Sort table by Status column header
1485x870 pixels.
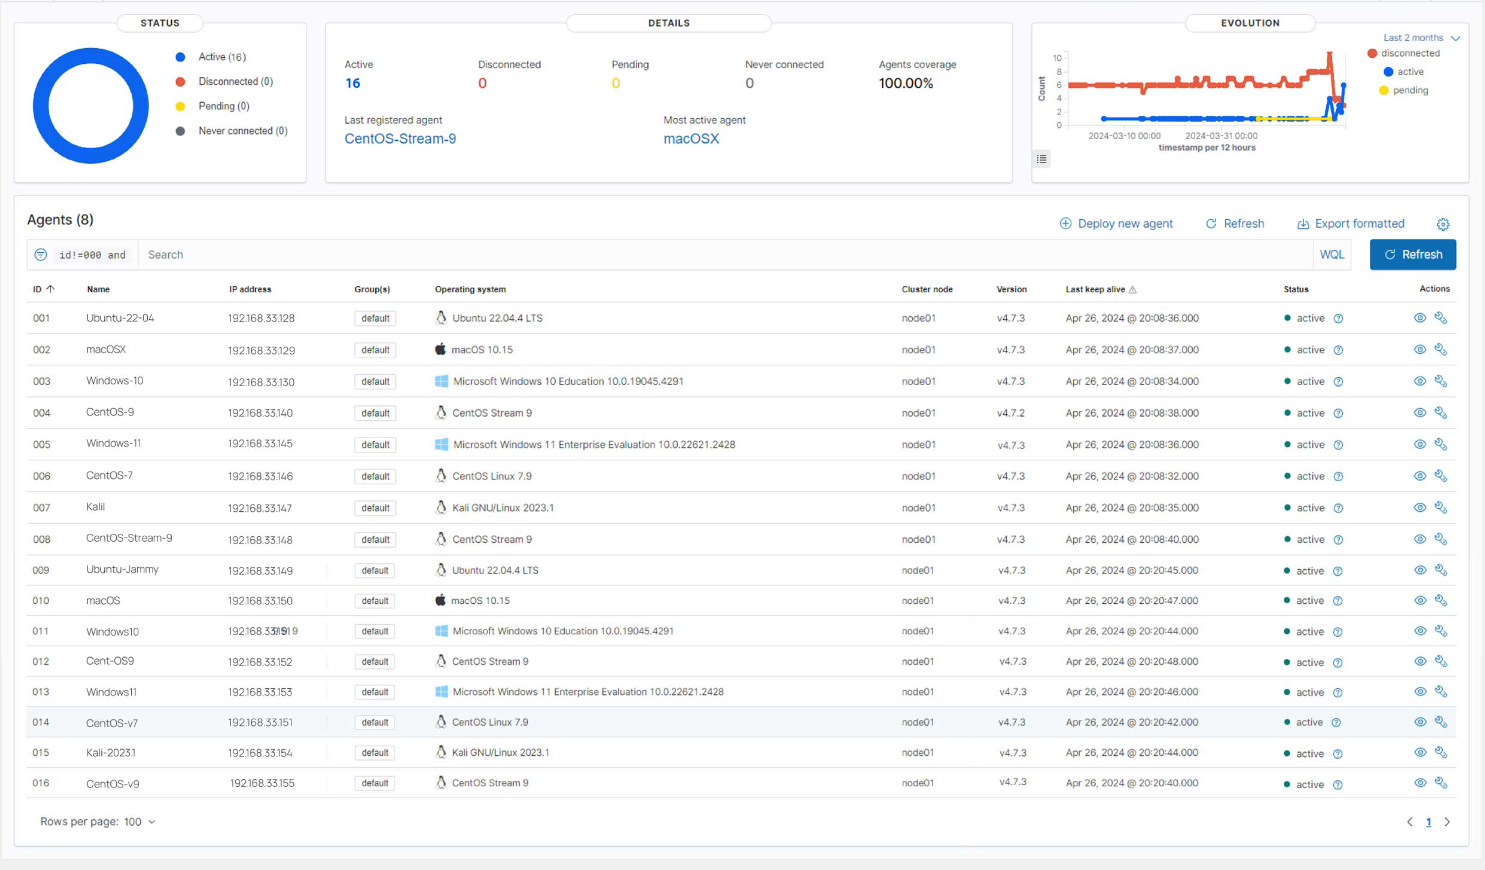point(1296,290)
